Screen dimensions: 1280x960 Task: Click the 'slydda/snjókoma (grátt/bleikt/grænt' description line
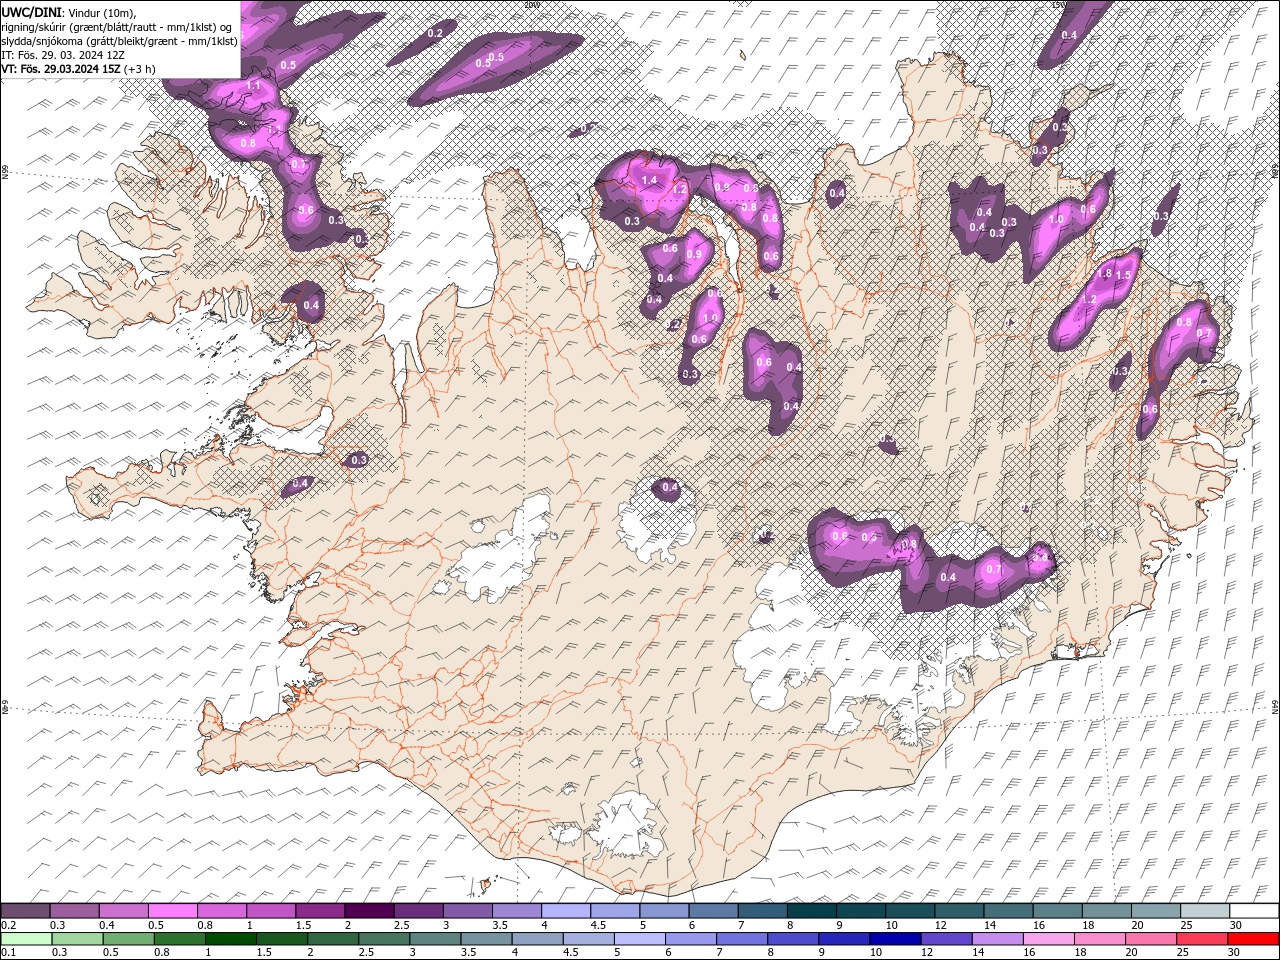coord(119,40)
